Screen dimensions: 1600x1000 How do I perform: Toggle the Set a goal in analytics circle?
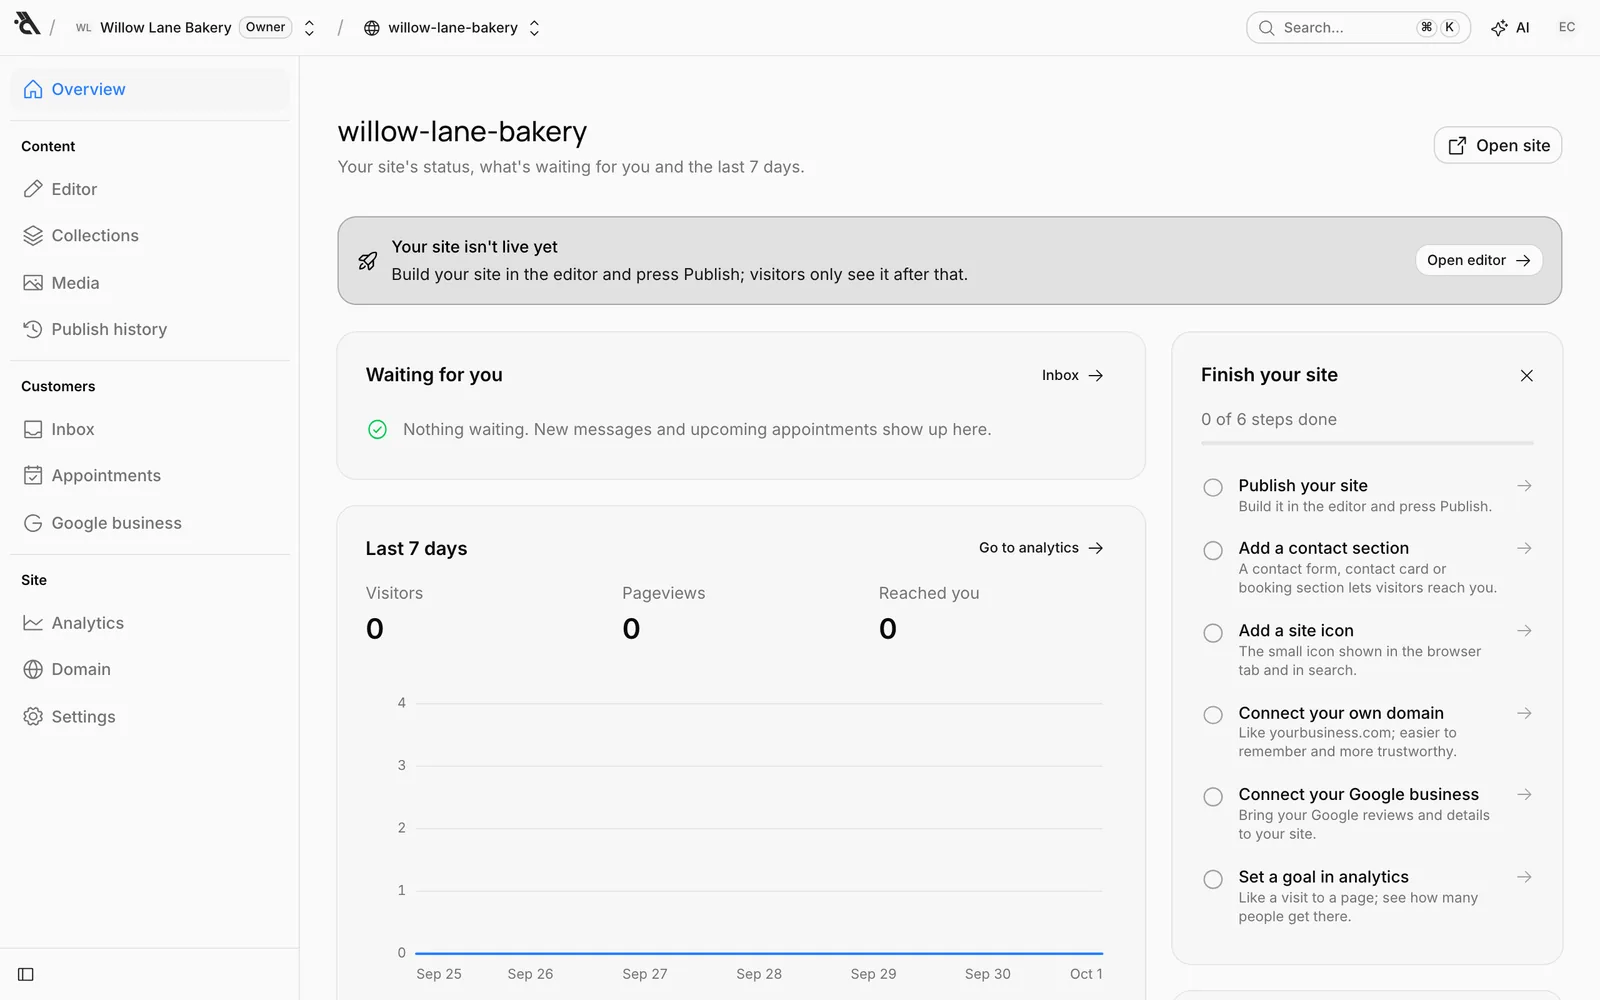1213,879
